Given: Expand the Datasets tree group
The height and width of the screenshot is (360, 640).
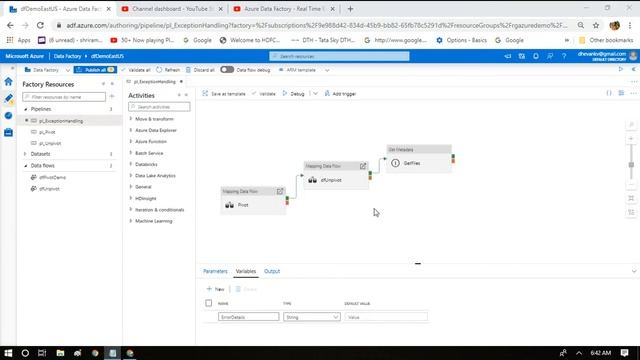Looking at the screenshot, I should coord(26,154).
